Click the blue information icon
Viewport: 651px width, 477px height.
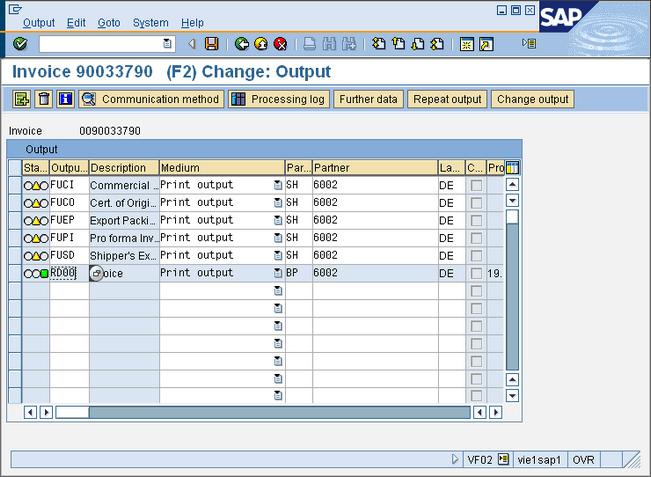tap(65, 99)
